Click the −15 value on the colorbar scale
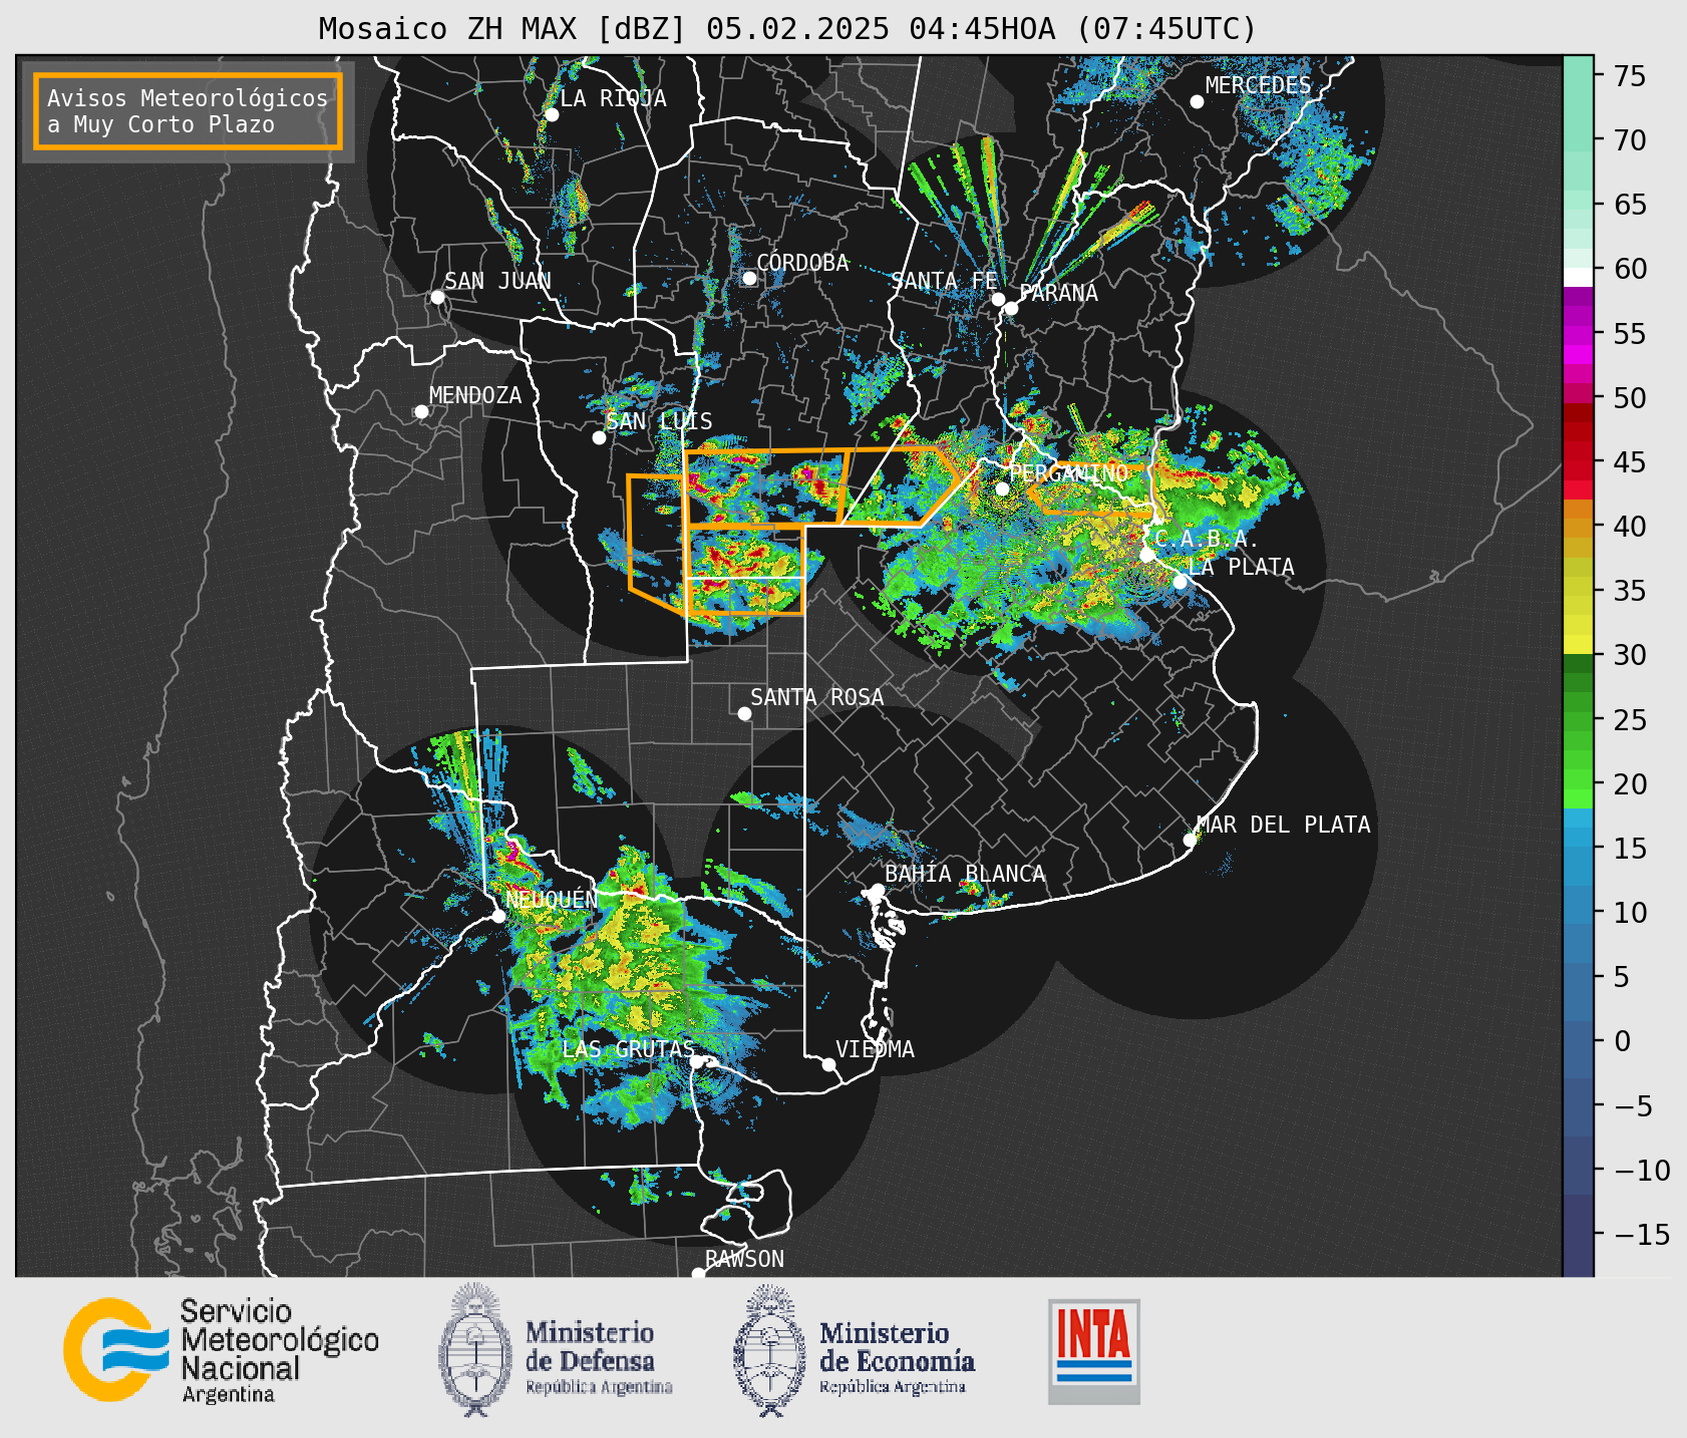Image resolution: width=1687 pixels, height=1438 pixels. click(x=1641, y=1235)
